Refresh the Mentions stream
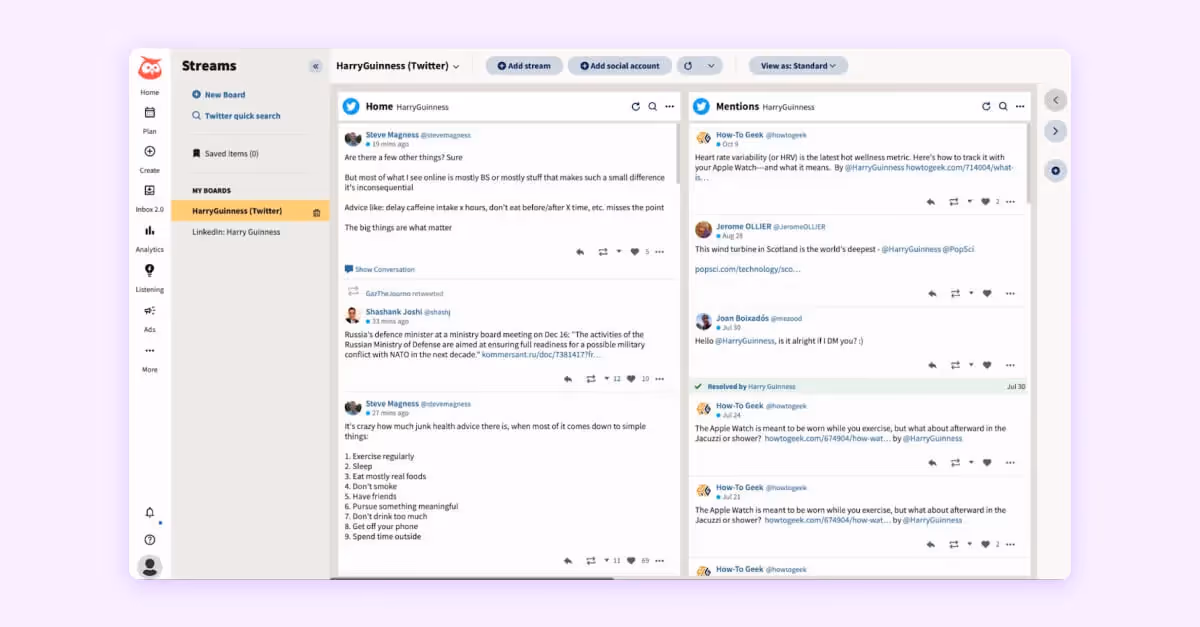The image size is (1200, 627). (986, 106)
